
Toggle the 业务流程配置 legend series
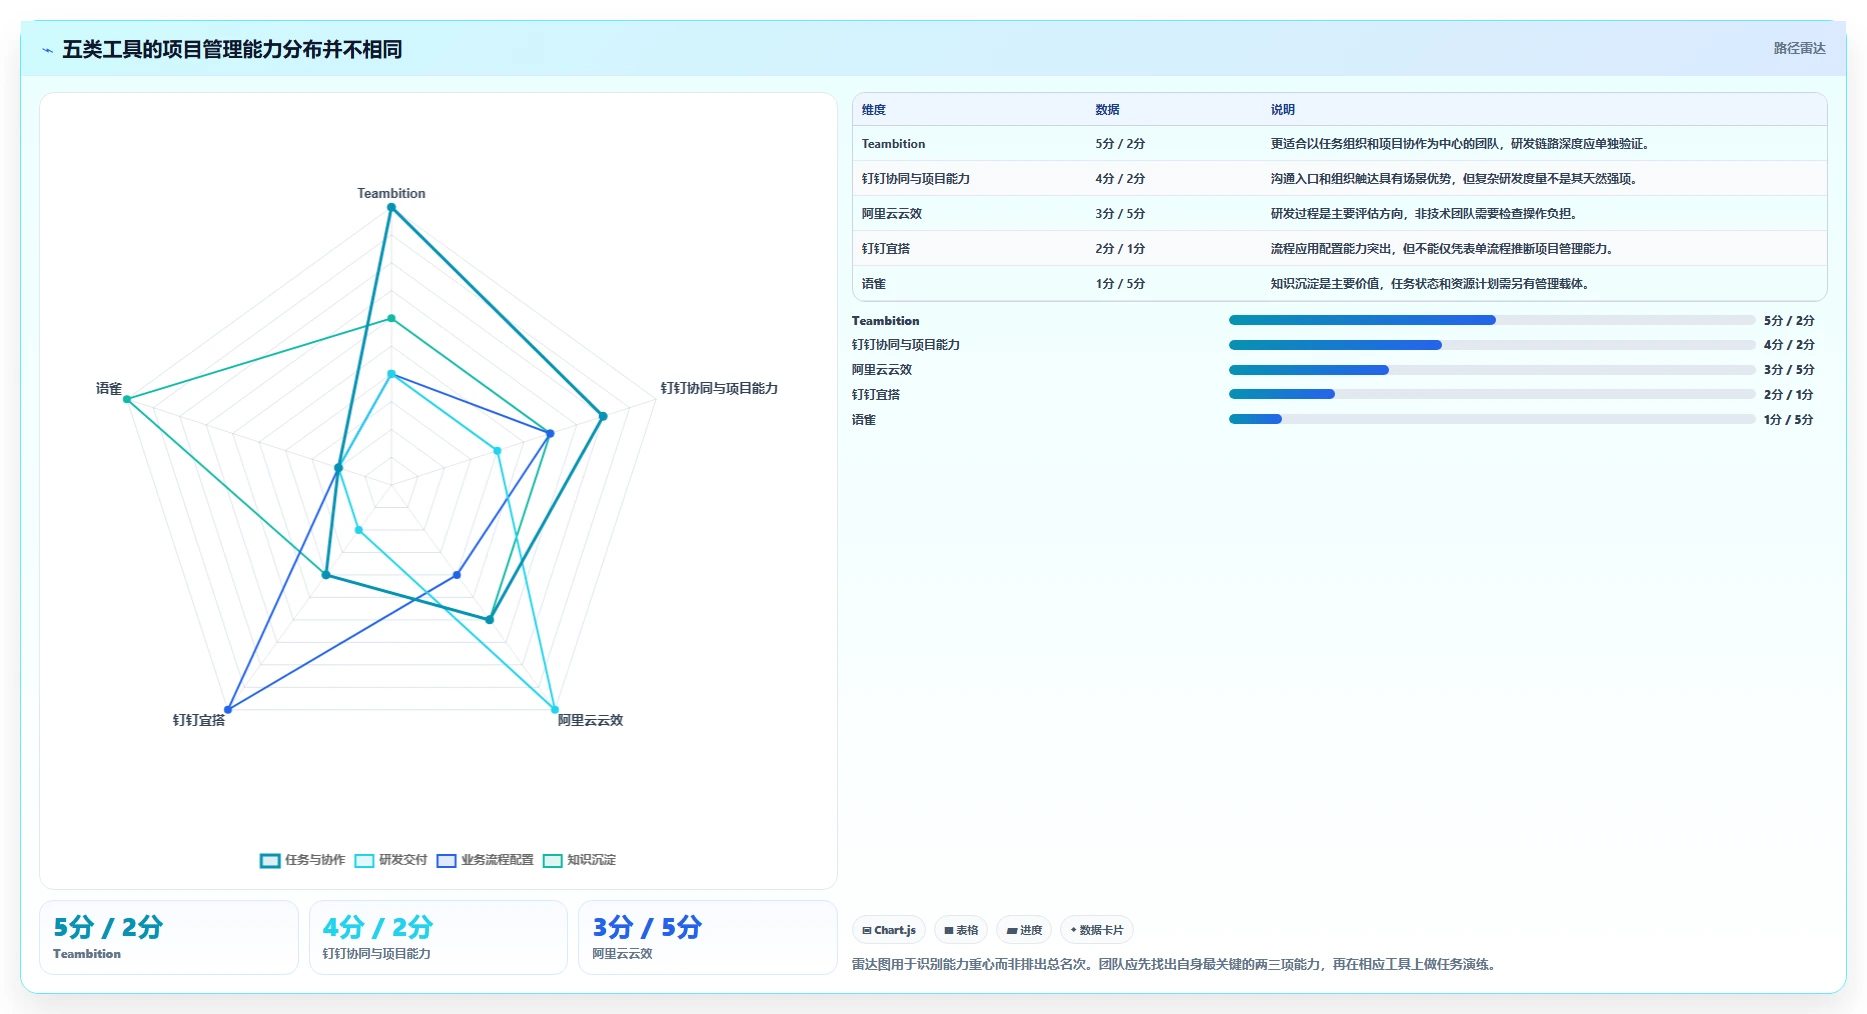coord(485,860)
